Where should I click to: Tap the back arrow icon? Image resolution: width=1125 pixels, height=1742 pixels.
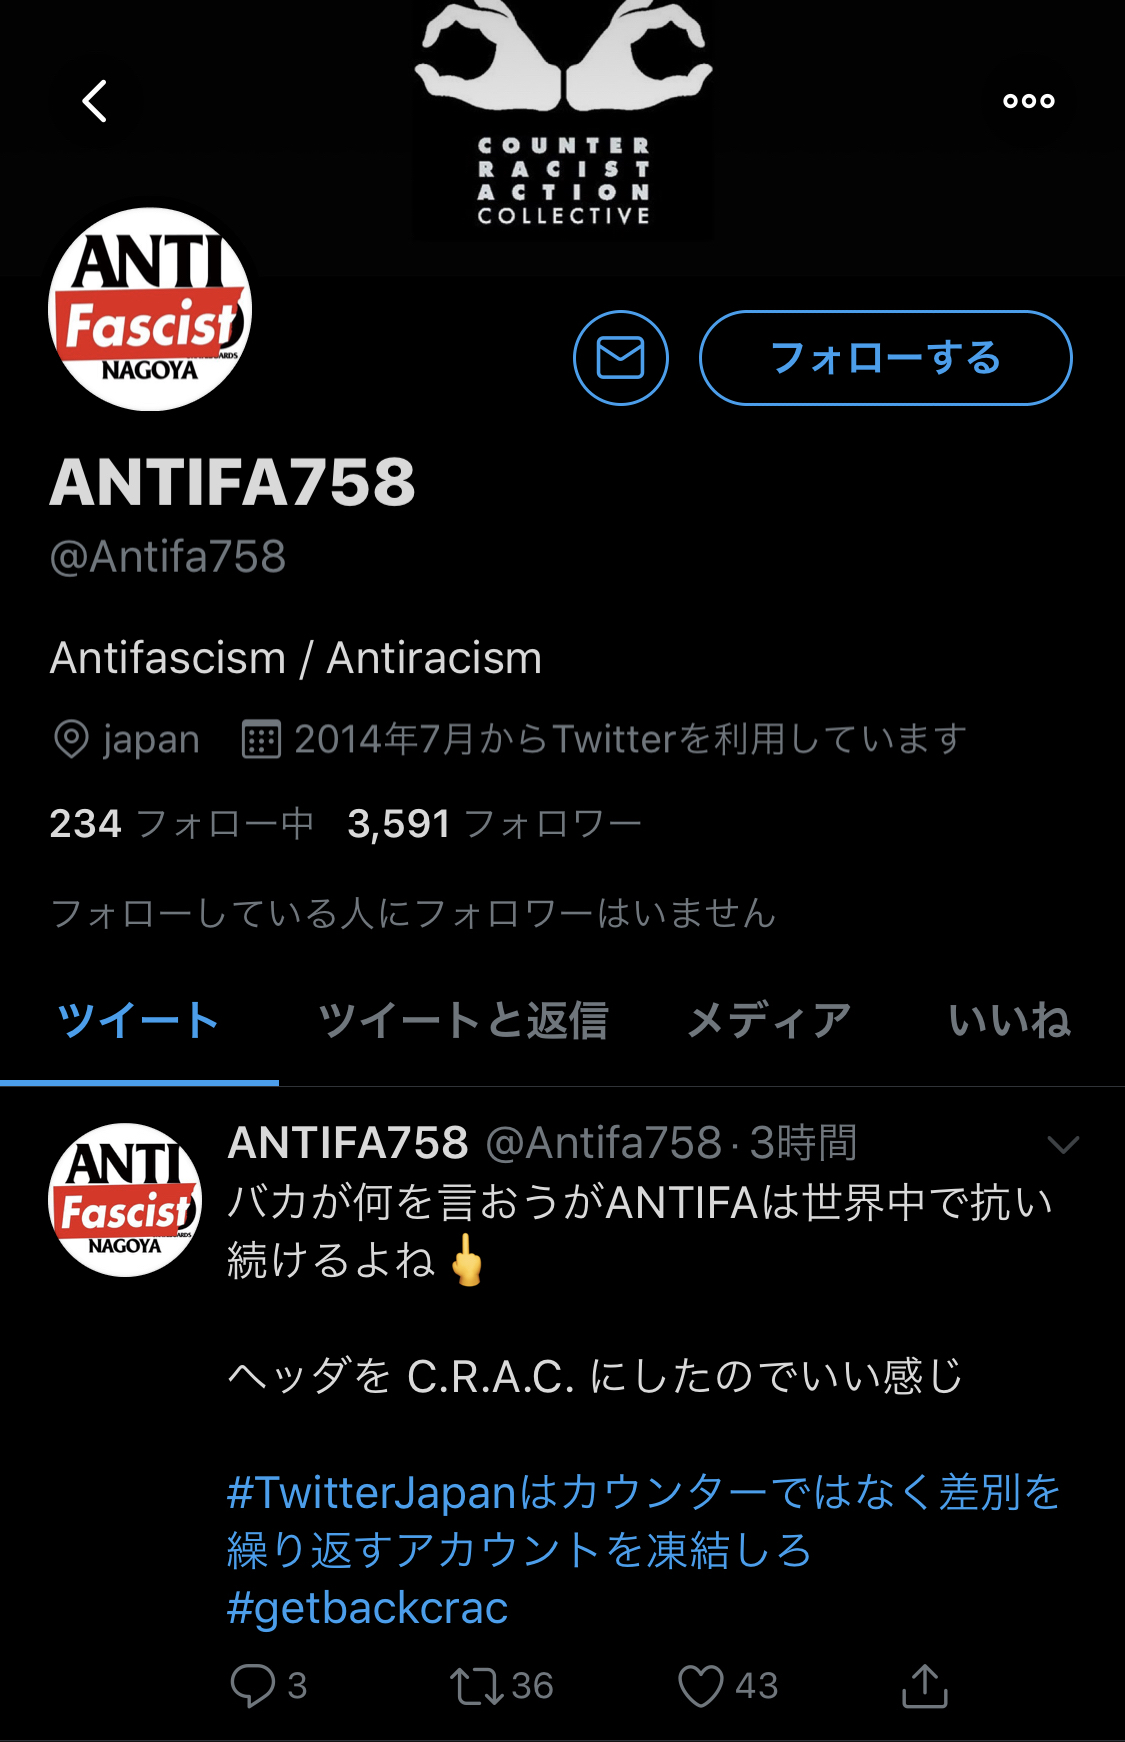tap(95, 101)
